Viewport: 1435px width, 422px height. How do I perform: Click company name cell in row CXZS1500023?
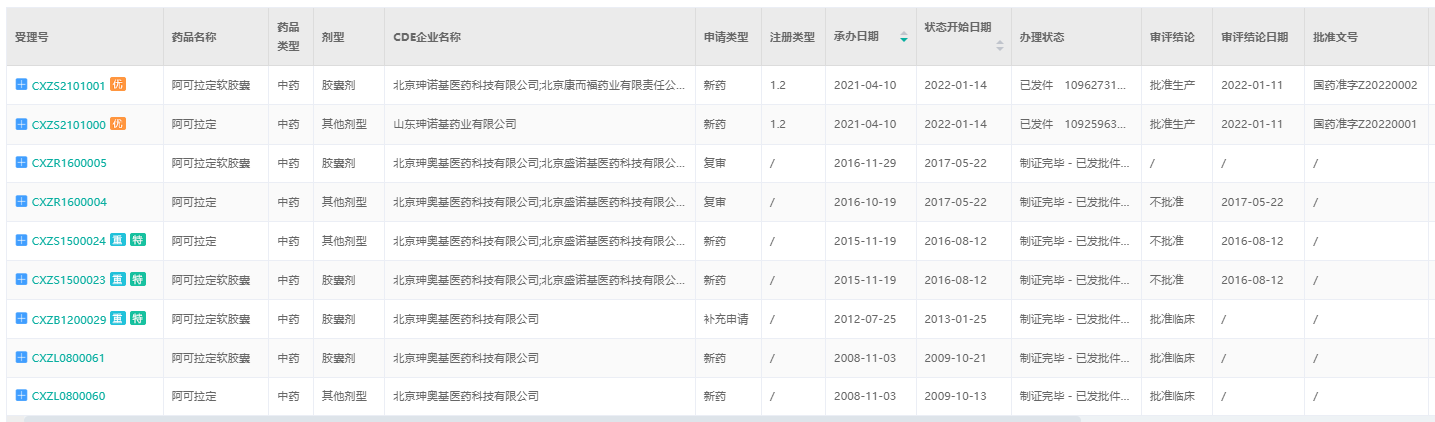coord(539,281)
